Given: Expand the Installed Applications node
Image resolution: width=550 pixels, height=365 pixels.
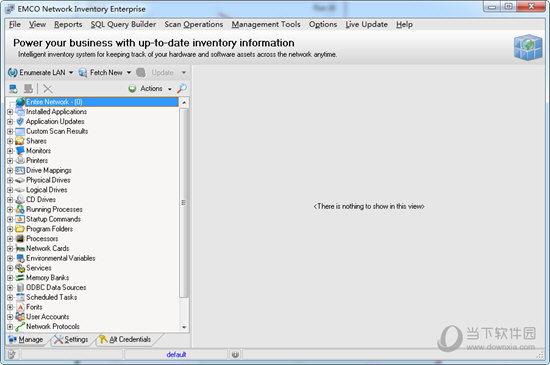Looking at the screenshot, I should [10, 112].
